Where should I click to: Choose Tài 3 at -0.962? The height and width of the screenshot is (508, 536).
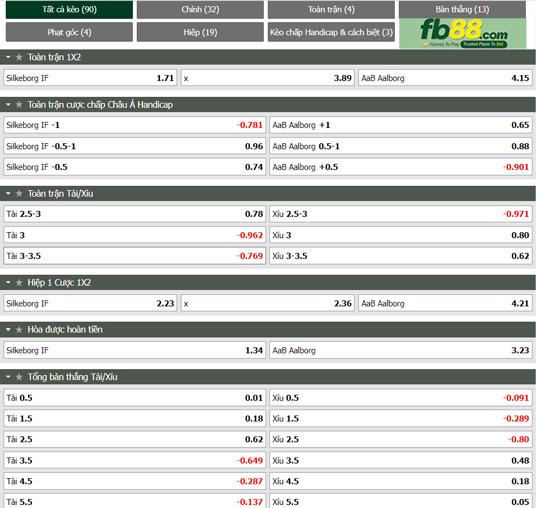[x=135, y=235]
